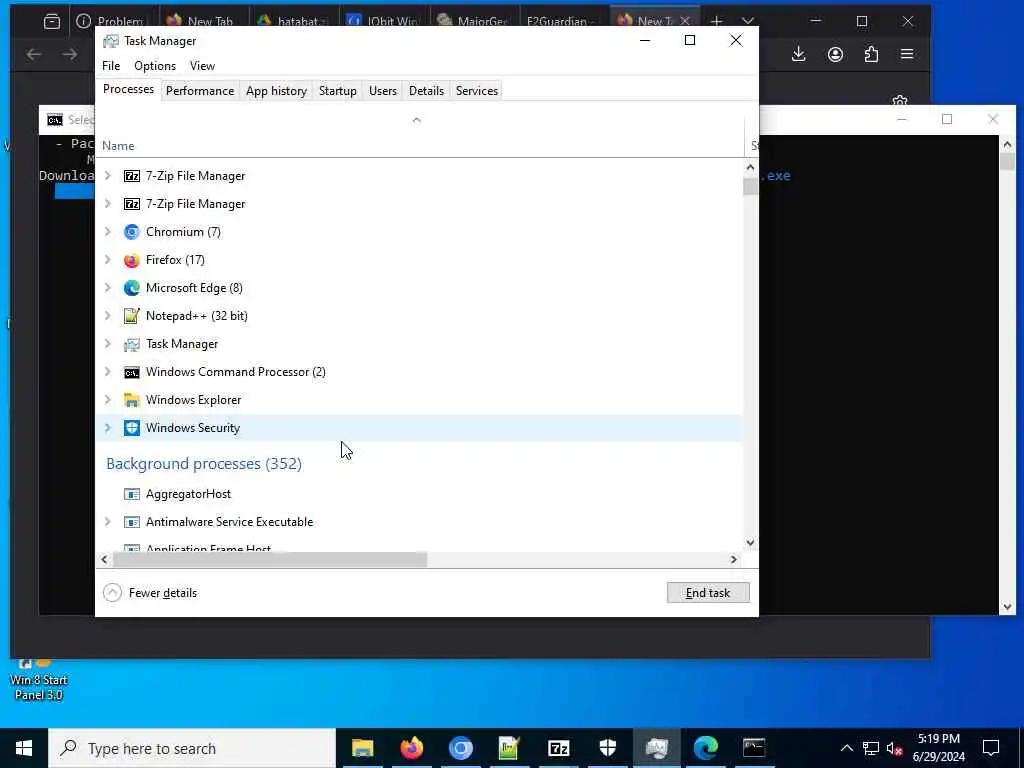Select the IObit Firefox tab
The width and height of the screenshot is (1024, 768).
pos(385,22)
